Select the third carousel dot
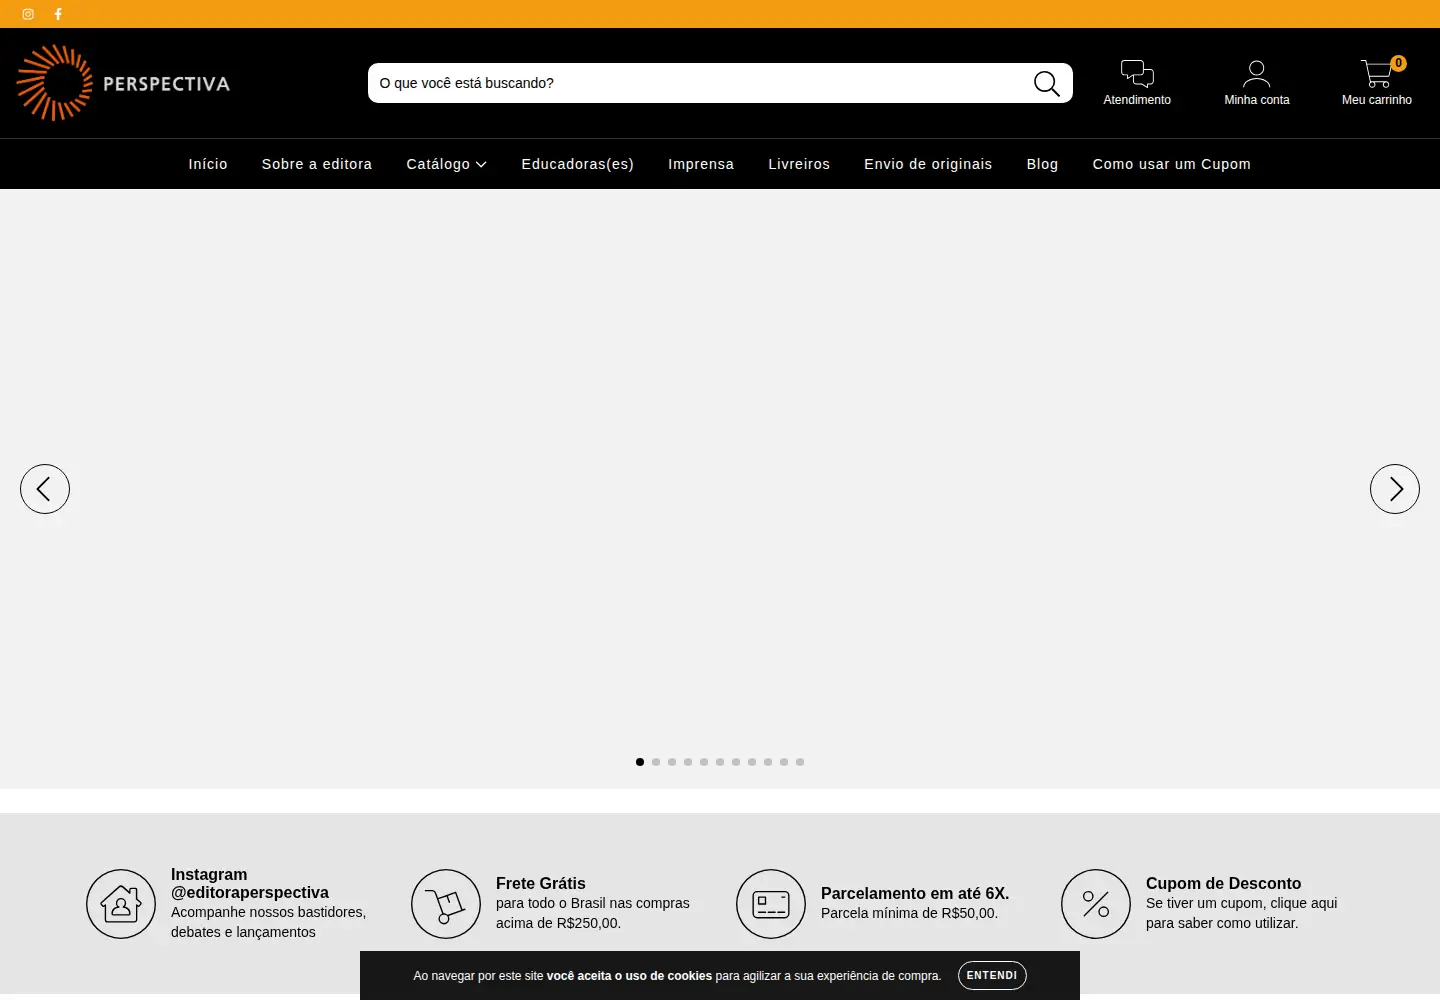 point(672,762)
